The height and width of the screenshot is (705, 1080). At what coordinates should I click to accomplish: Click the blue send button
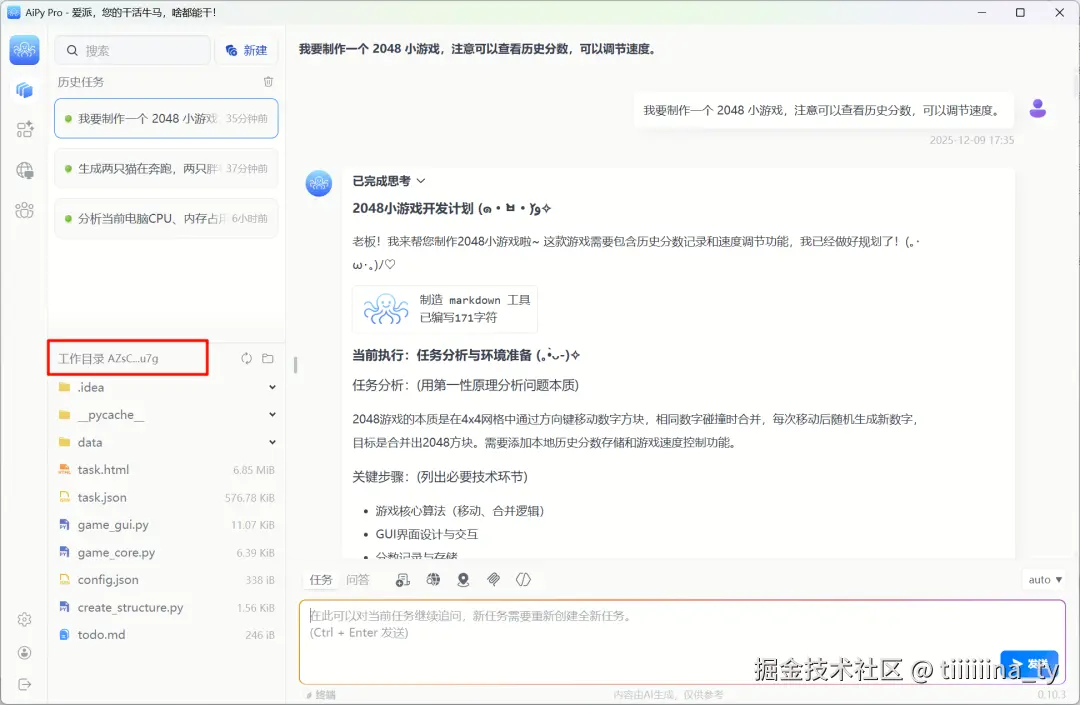(x=1029, y=664)
